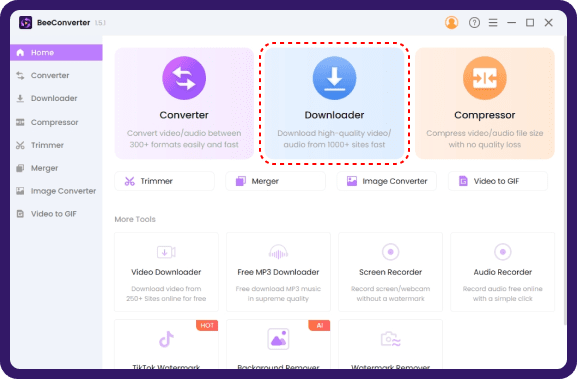Select Home in the sidebar
Image resolution: width=577 pixels, height=379 pixels.
tap(56, 52)
